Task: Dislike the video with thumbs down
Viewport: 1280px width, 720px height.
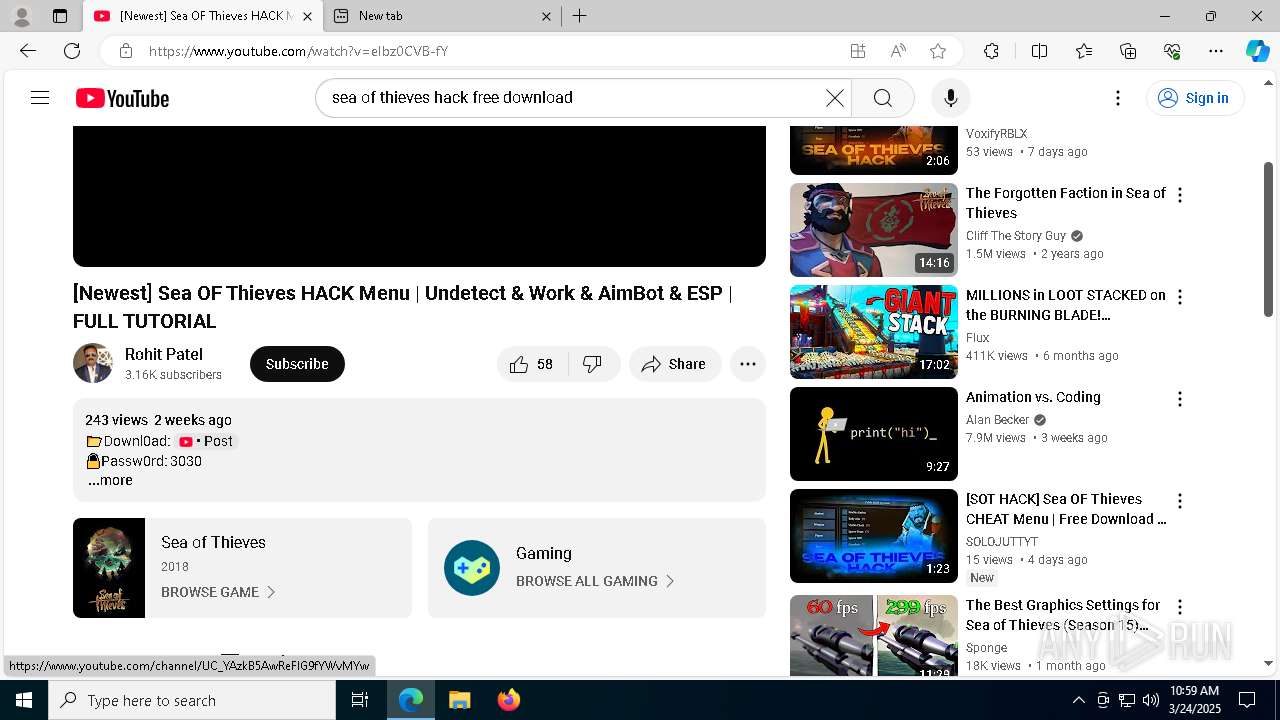Action: pos(593,364)
